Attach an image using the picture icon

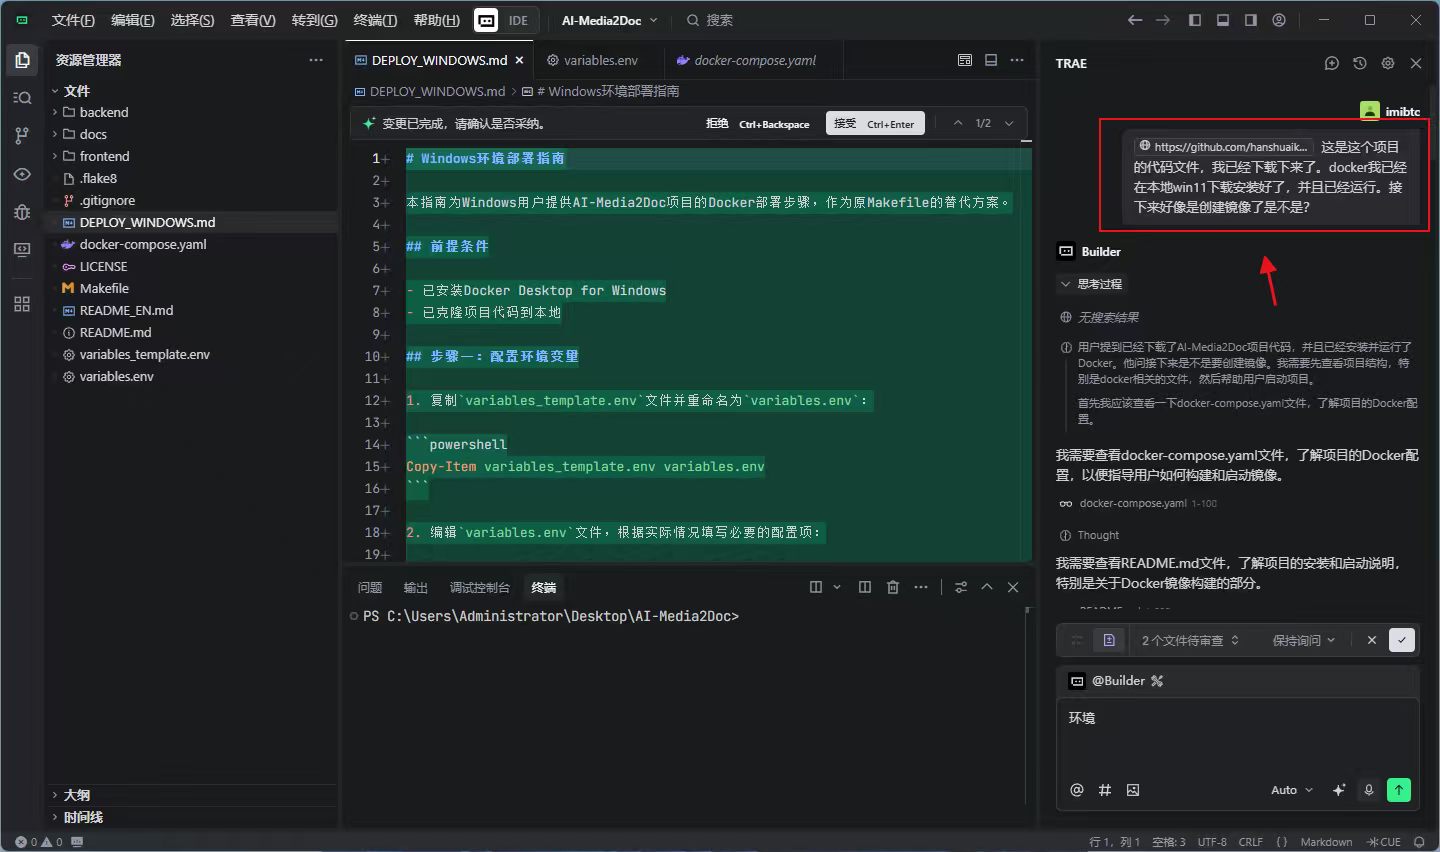point(1133,790)
